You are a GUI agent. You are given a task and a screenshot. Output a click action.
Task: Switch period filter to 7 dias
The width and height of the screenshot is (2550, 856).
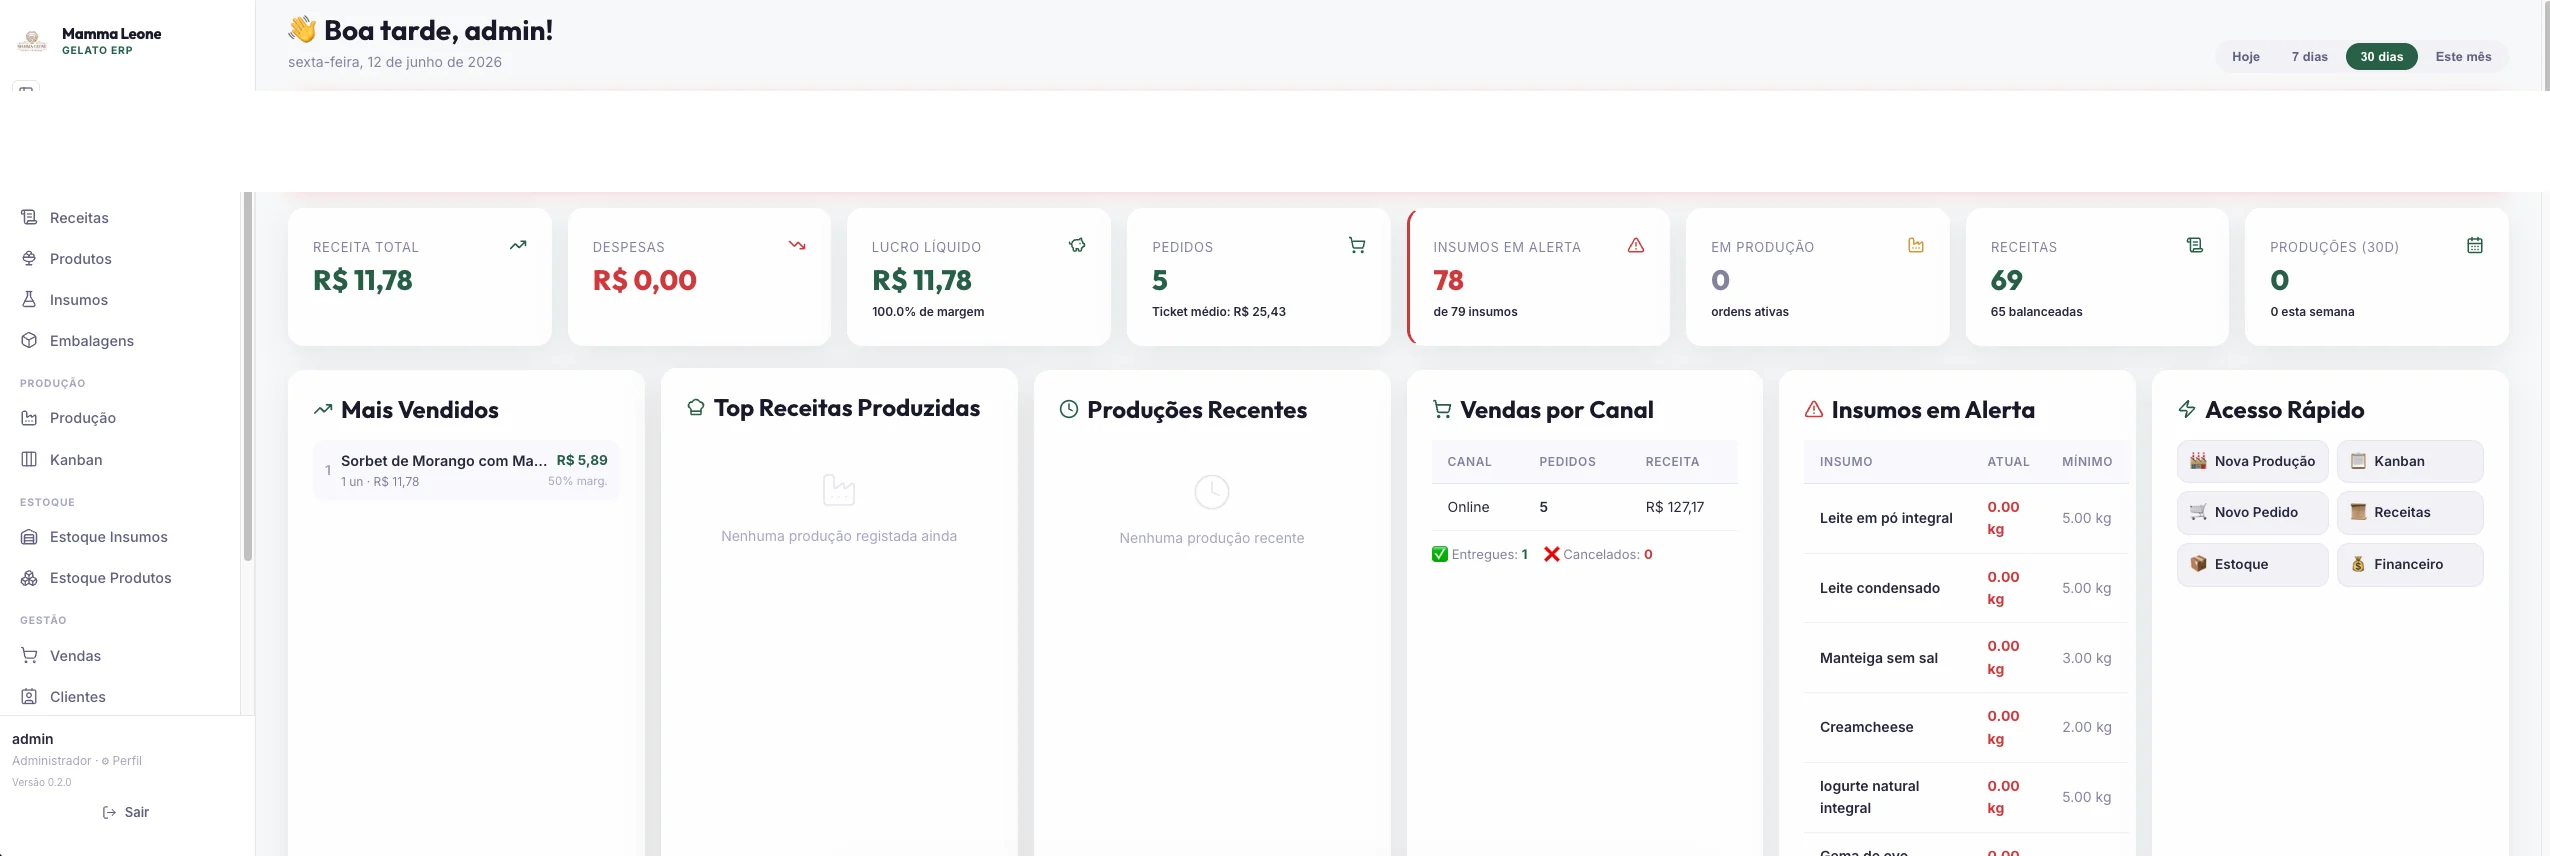(2309, 57)
